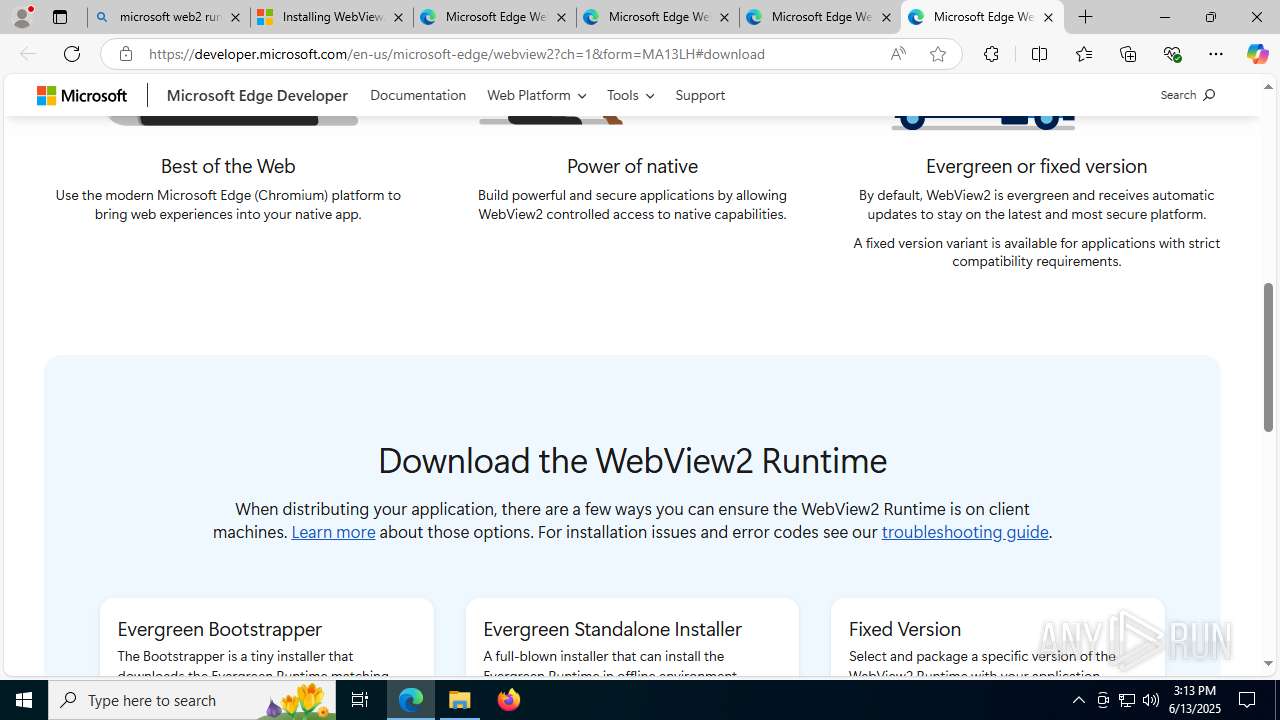
Task: Close the Installing WebView tab
Action: (398, 17)
